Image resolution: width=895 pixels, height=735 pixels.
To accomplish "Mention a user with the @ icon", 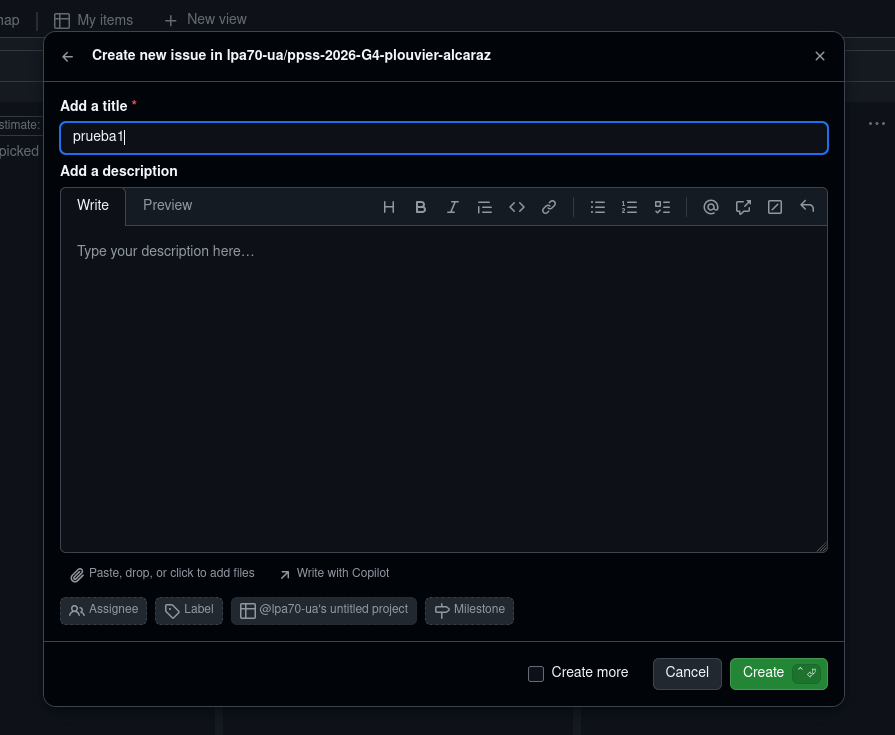I will pos(711,207).
